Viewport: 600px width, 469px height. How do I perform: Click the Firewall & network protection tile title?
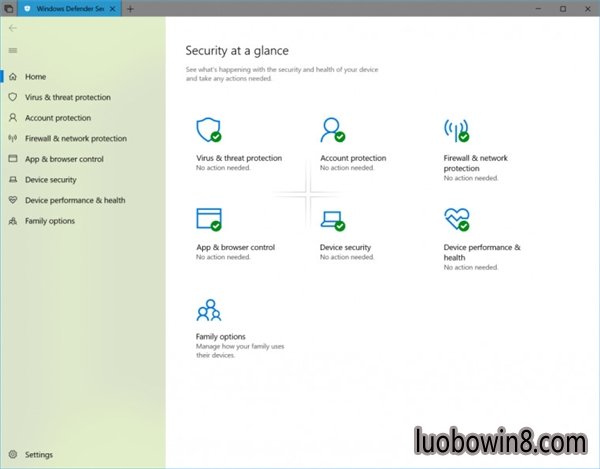pos(476,163)
